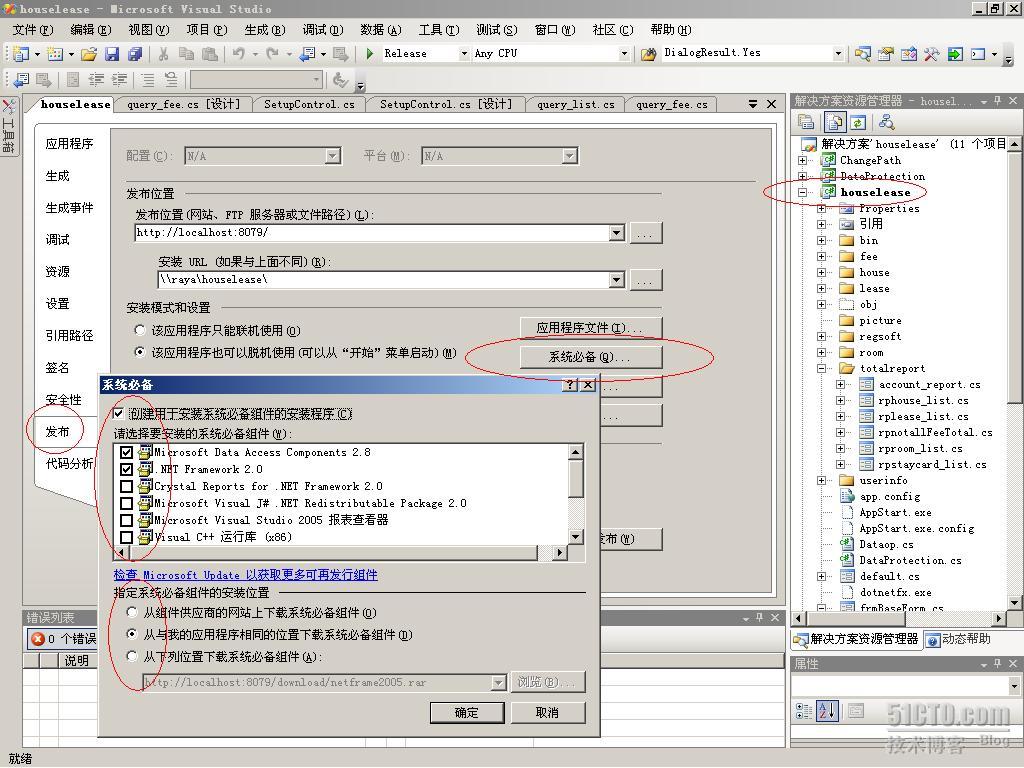Collapse the totalreport folder
Screen dimensions: 1024x768
(x=822, y=368)
